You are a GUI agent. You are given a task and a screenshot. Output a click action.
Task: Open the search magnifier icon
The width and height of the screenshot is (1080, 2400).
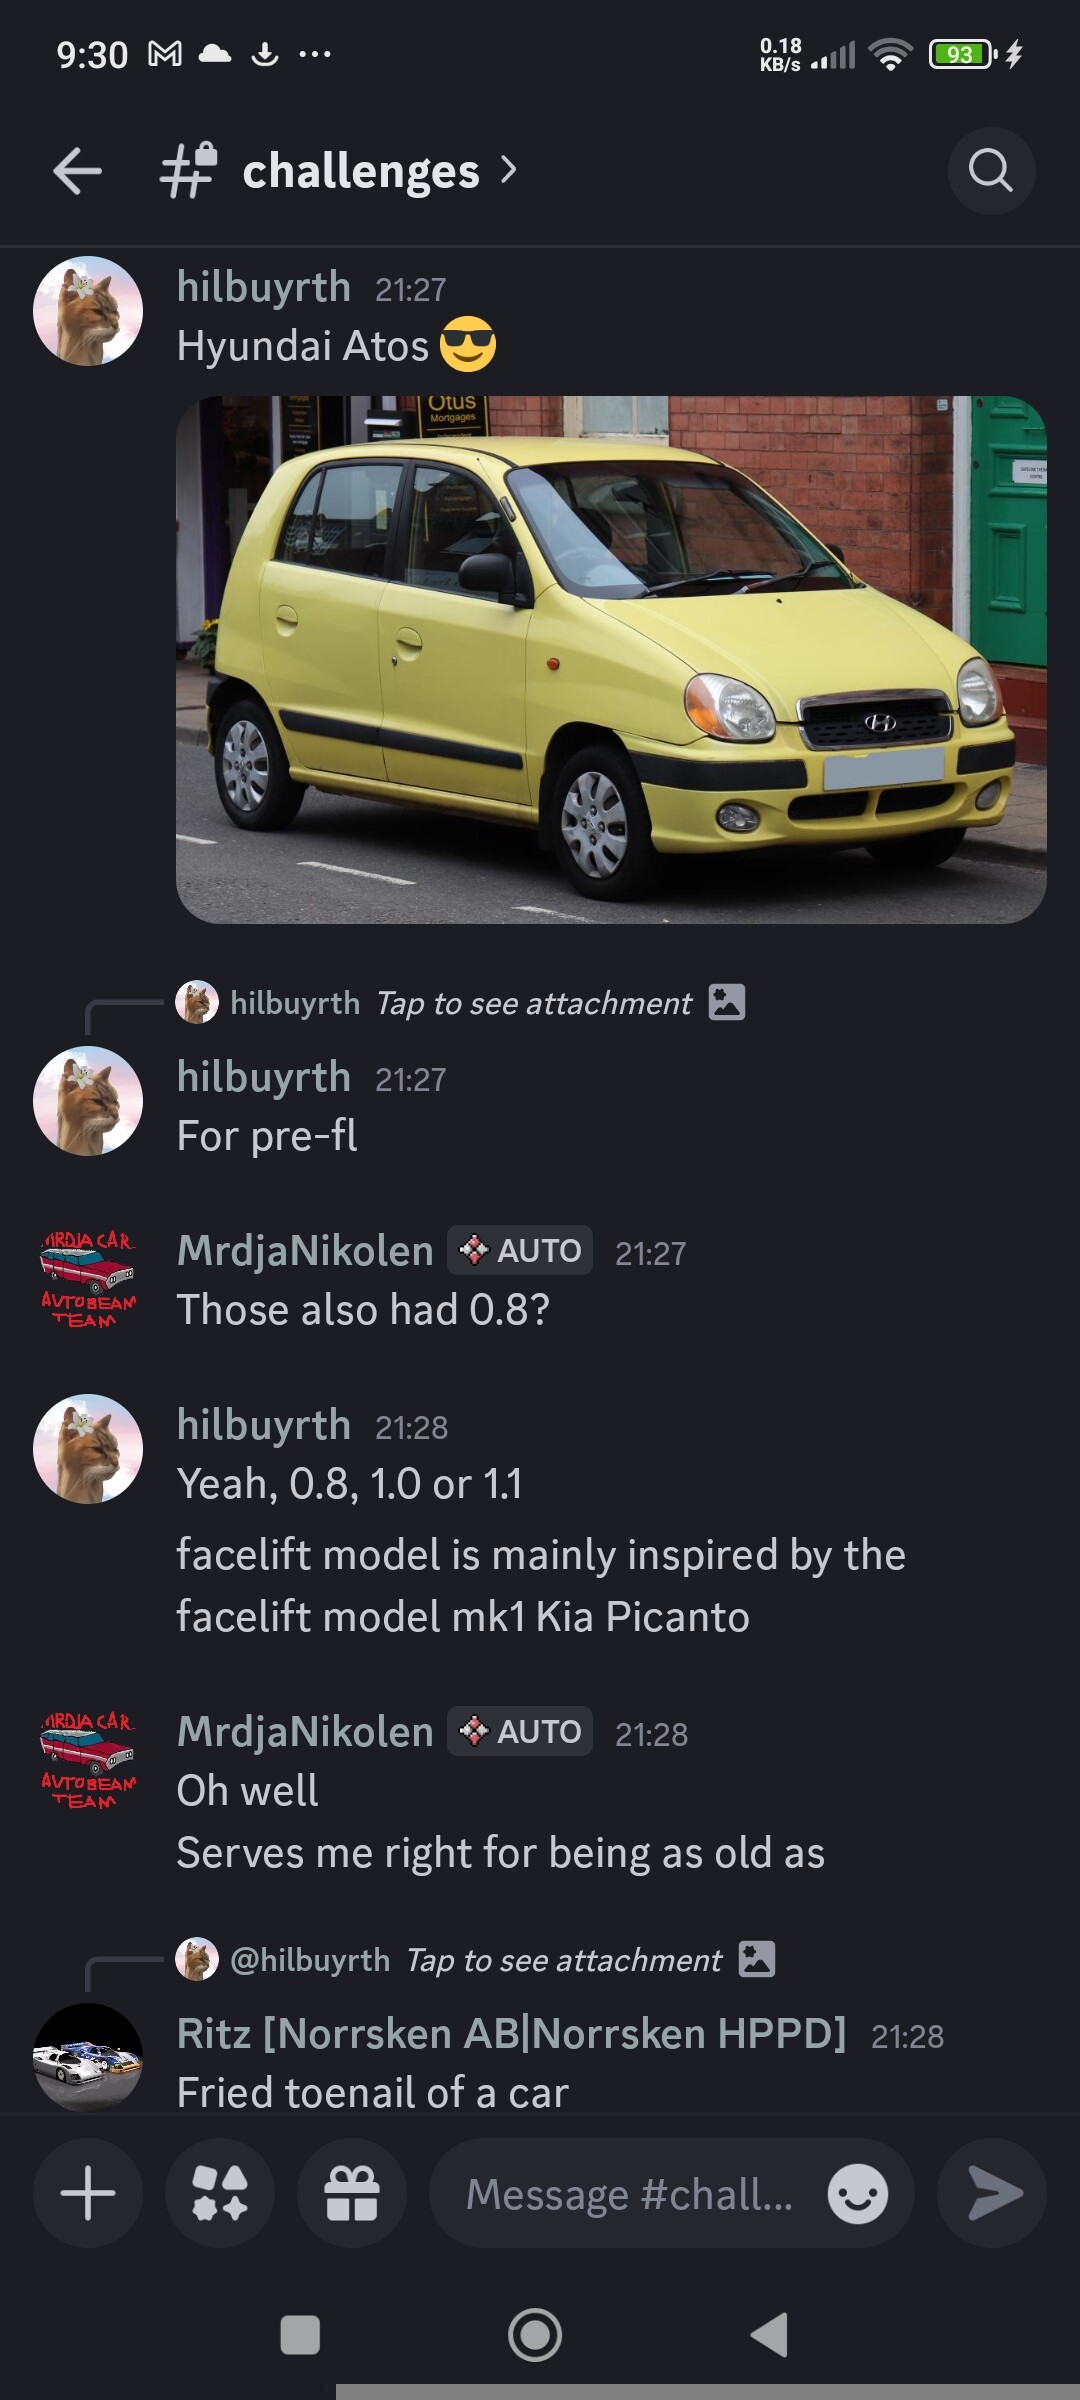click(x=991, y=171)
